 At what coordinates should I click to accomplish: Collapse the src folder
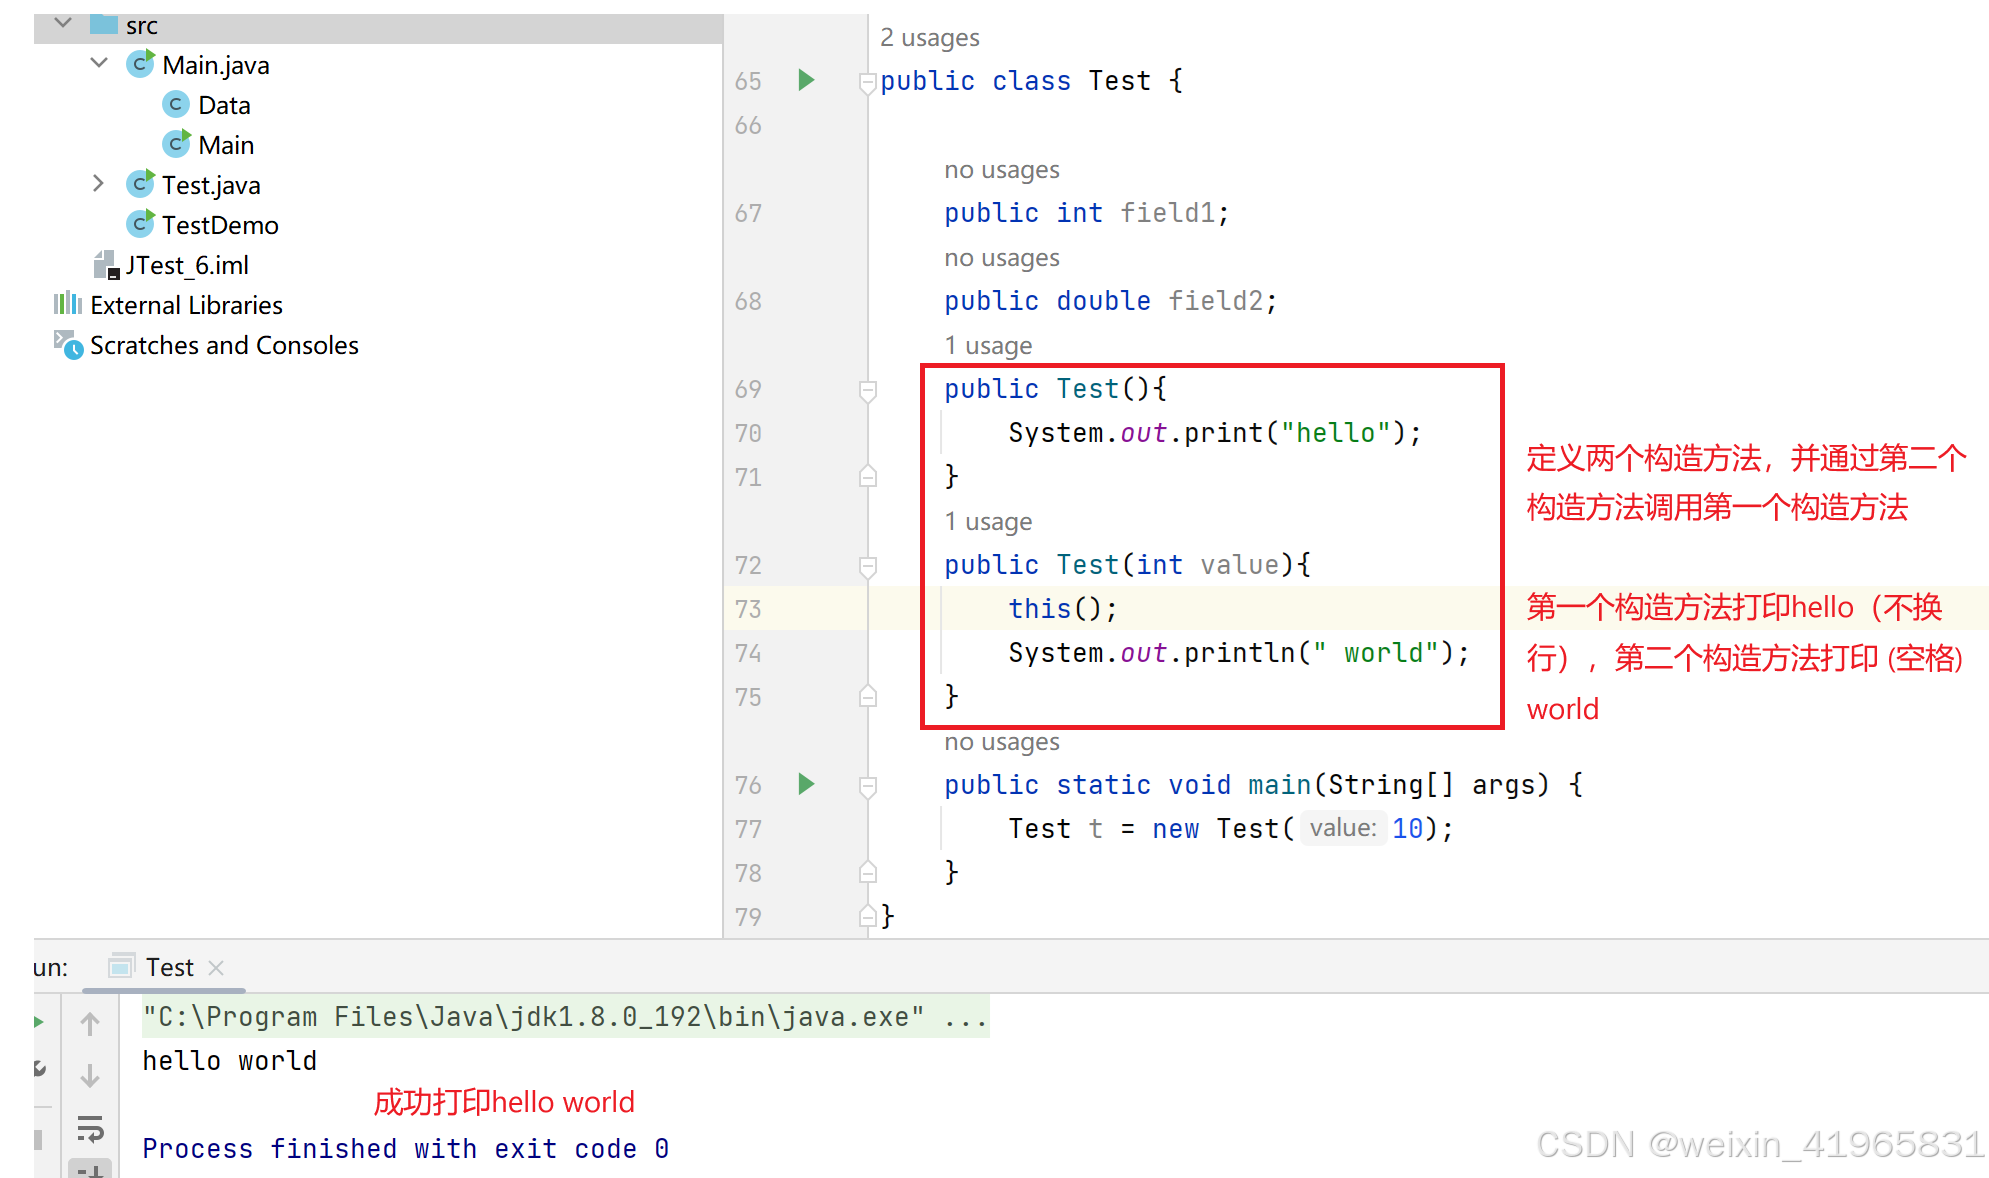click(x=63, y=23)
